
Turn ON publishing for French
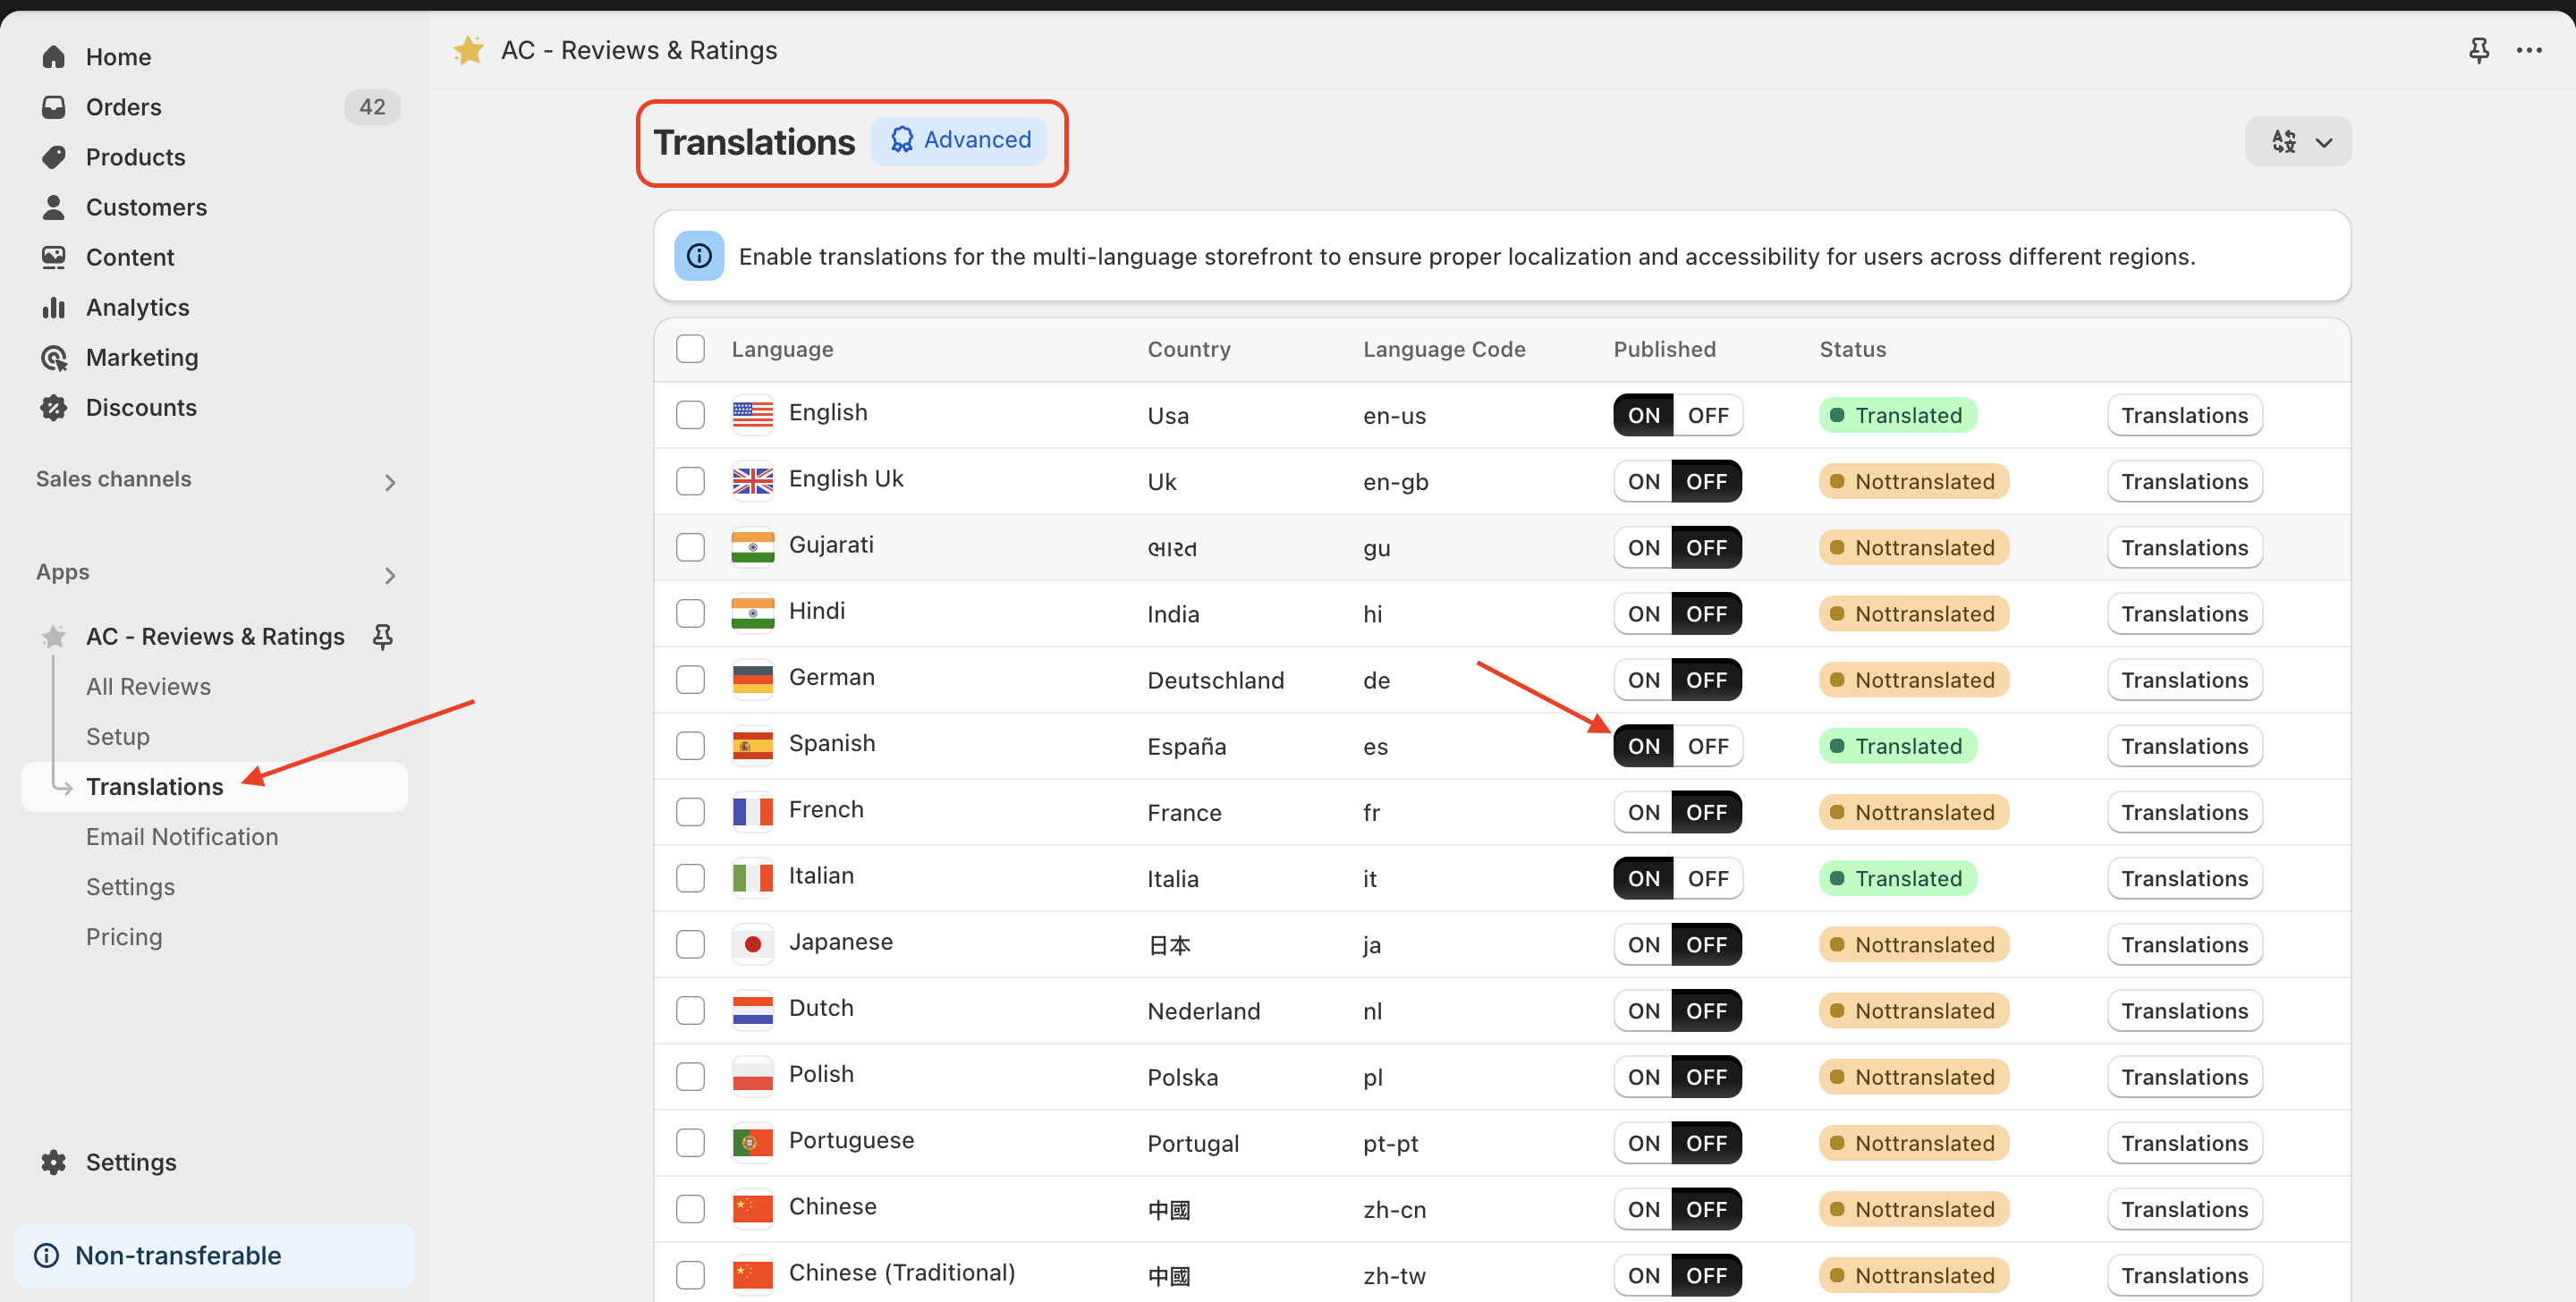coord(1643,812)
